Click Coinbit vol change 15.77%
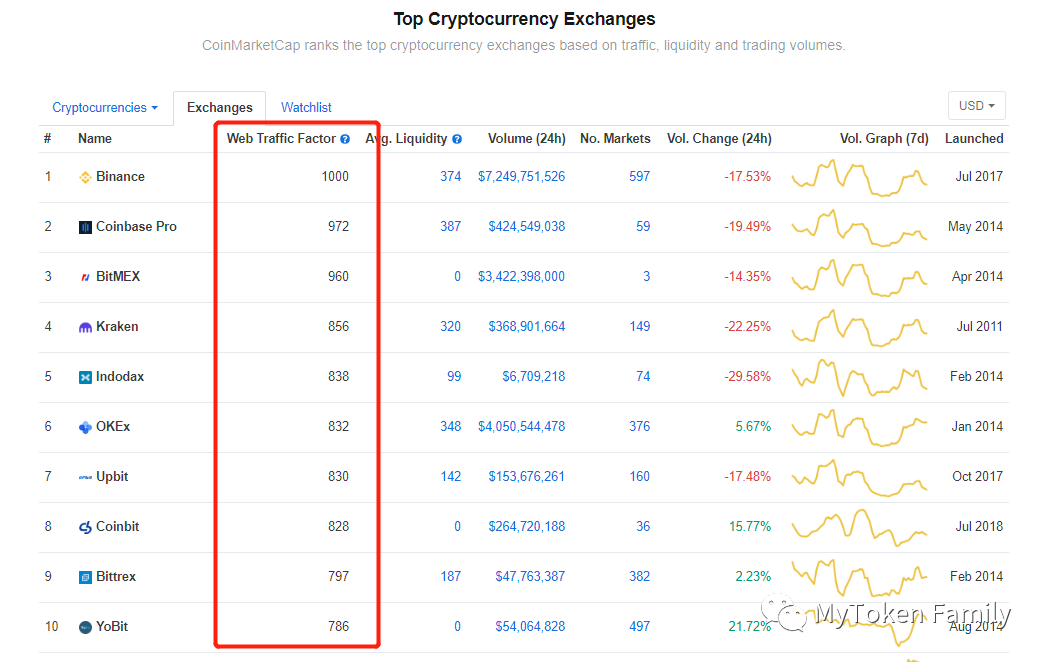This screenshot has width=1045, height=662. click(x=750, y=527)
